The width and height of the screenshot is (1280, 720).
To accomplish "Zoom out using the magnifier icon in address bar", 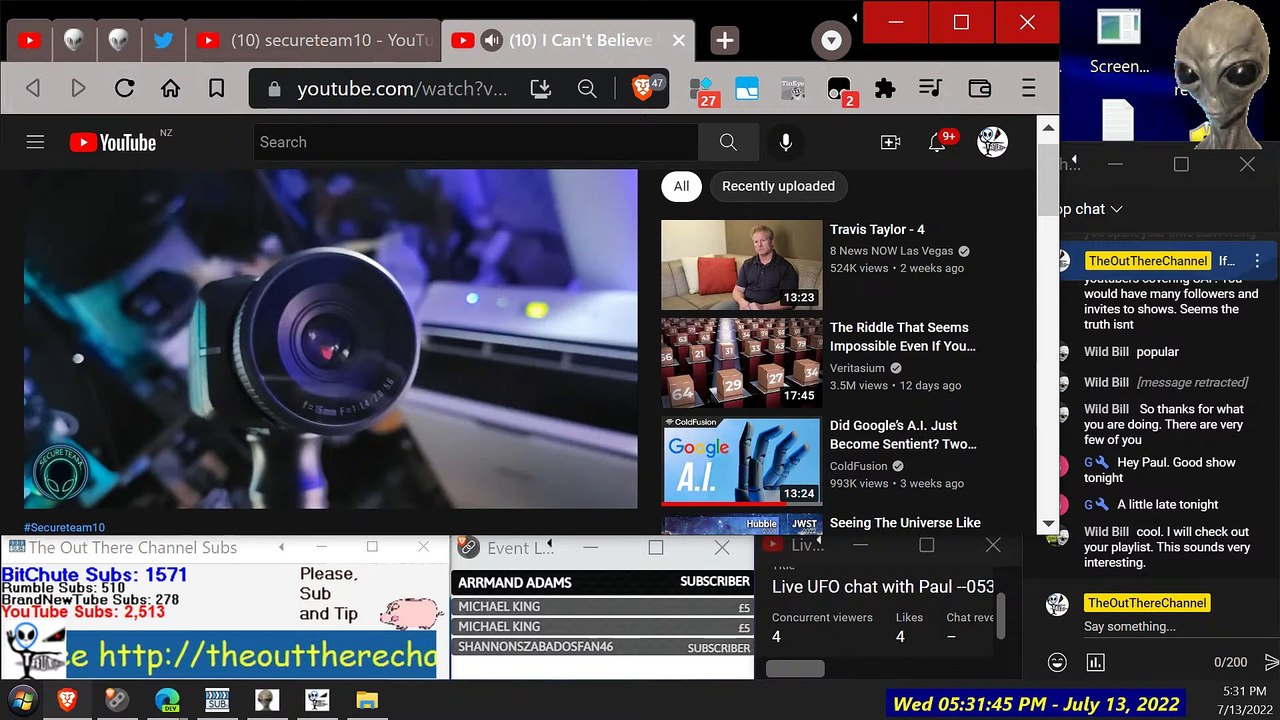I will click(x=587, y=89).
